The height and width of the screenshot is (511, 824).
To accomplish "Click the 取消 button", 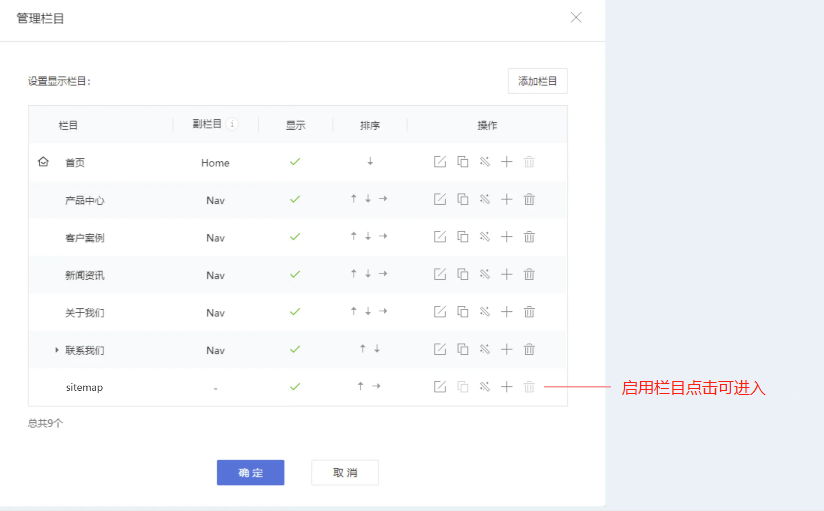I will coord(344,472).
